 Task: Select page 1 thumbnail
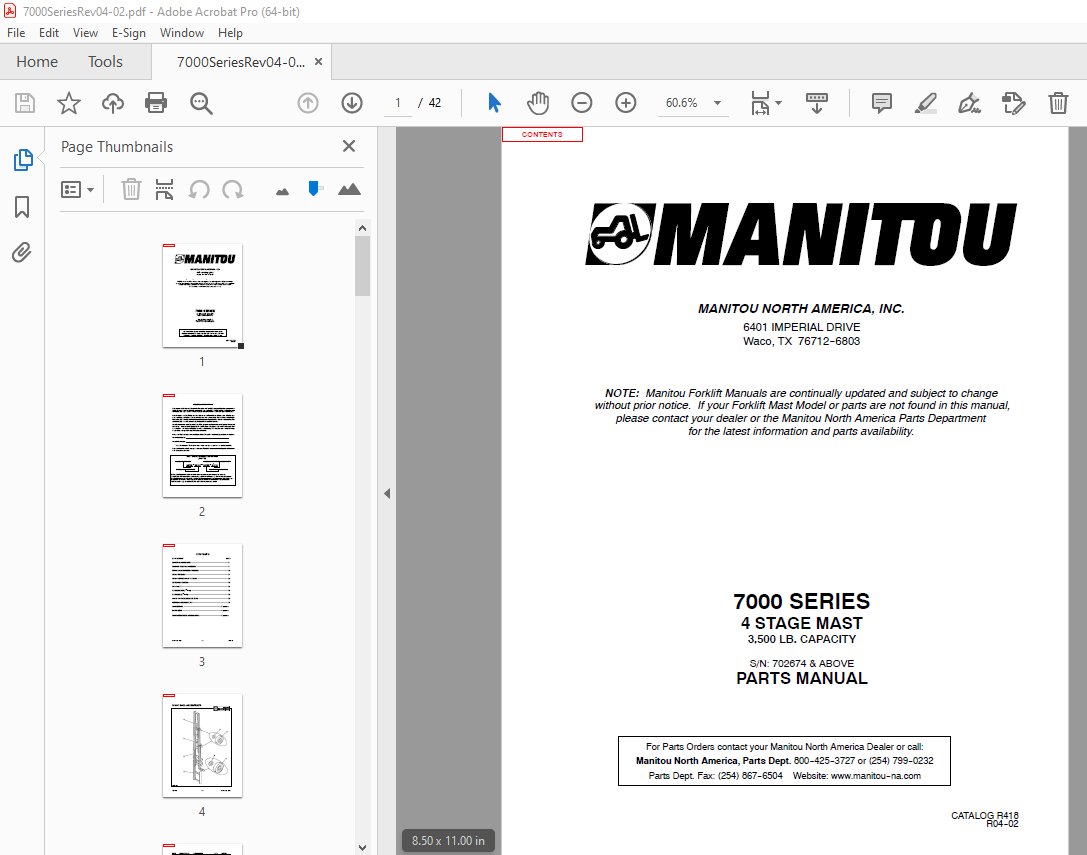[202, 295]
